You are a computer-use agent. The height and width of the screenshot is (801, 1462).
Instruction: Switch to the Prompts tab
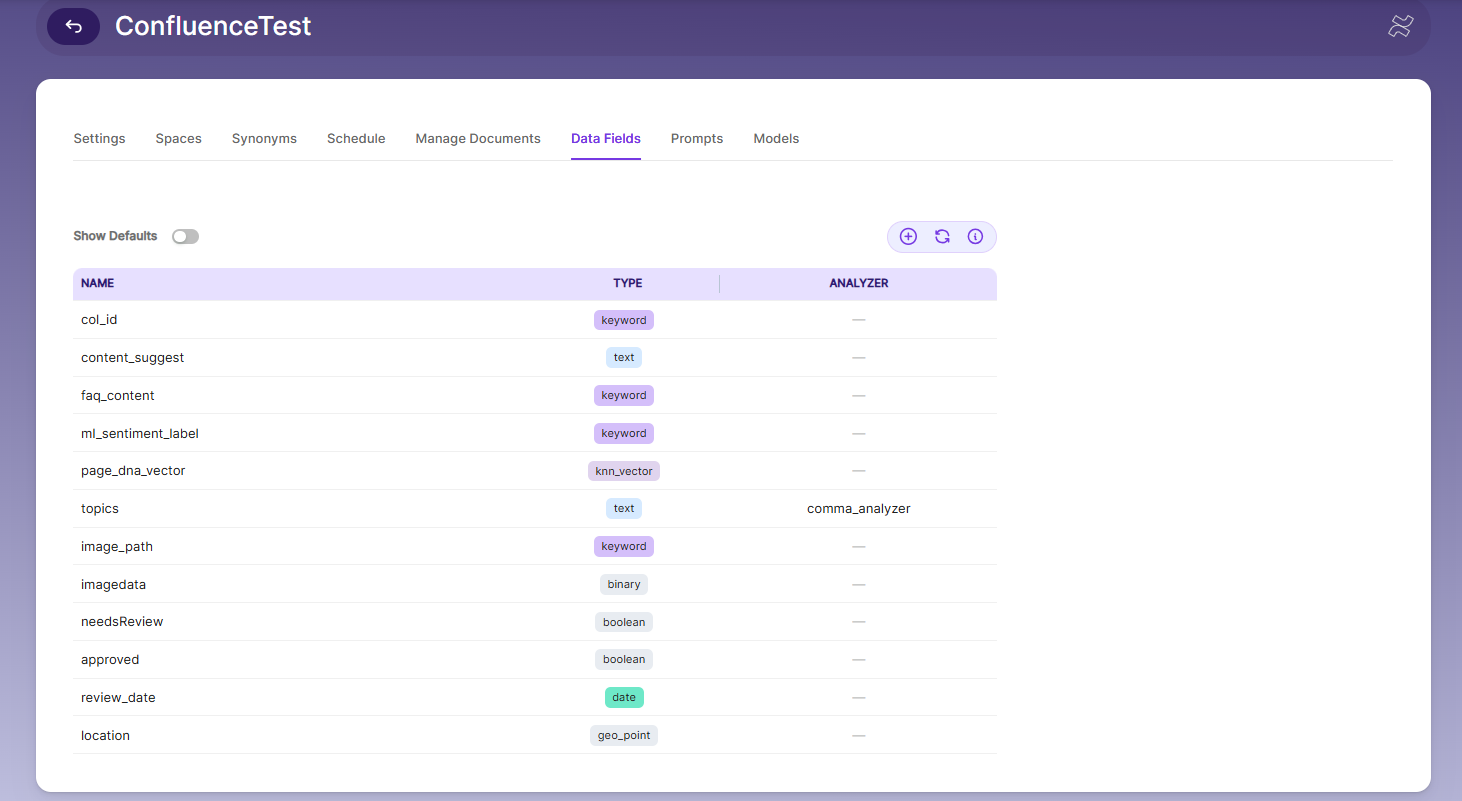(697, 139)
